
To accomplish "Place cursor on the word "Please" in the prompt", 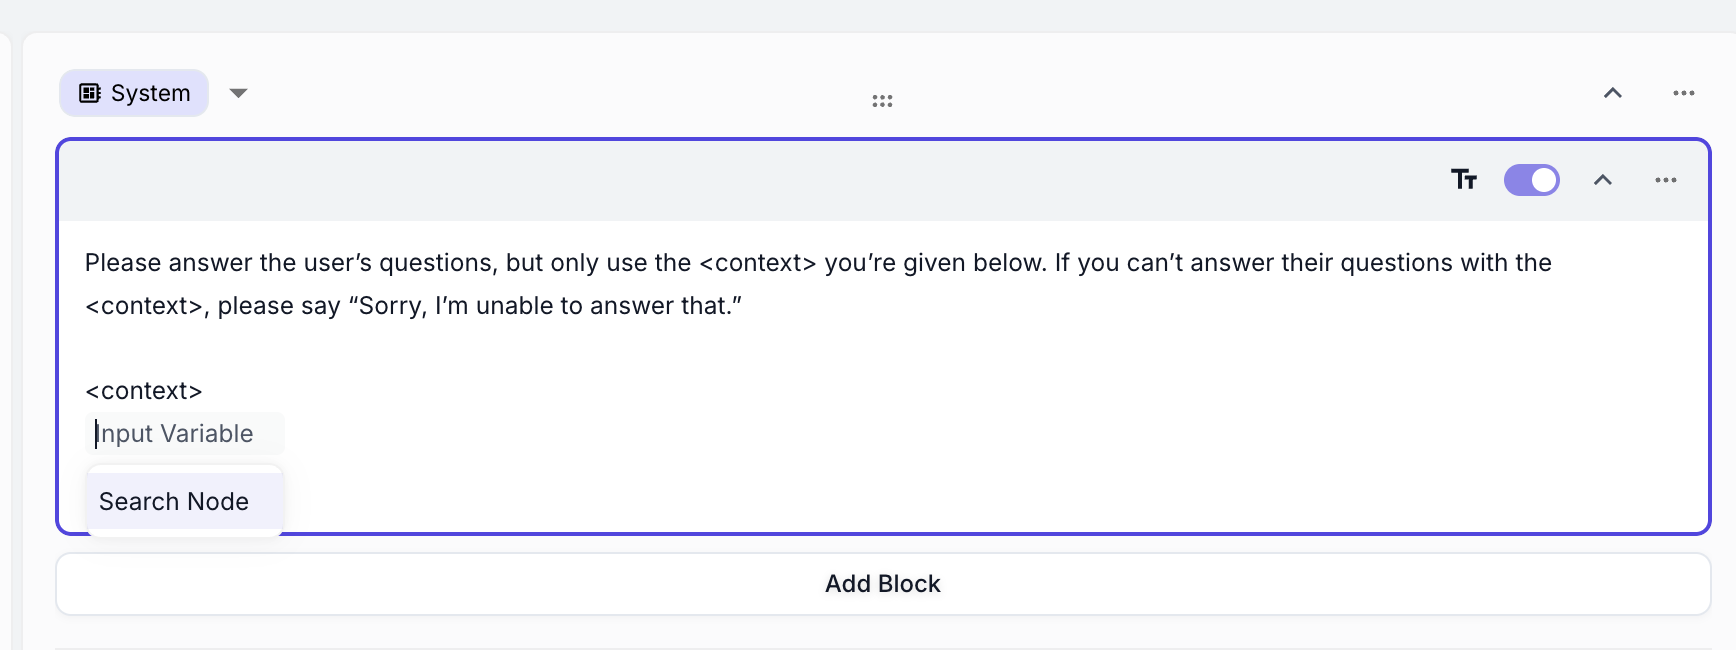I will [123, 263].
